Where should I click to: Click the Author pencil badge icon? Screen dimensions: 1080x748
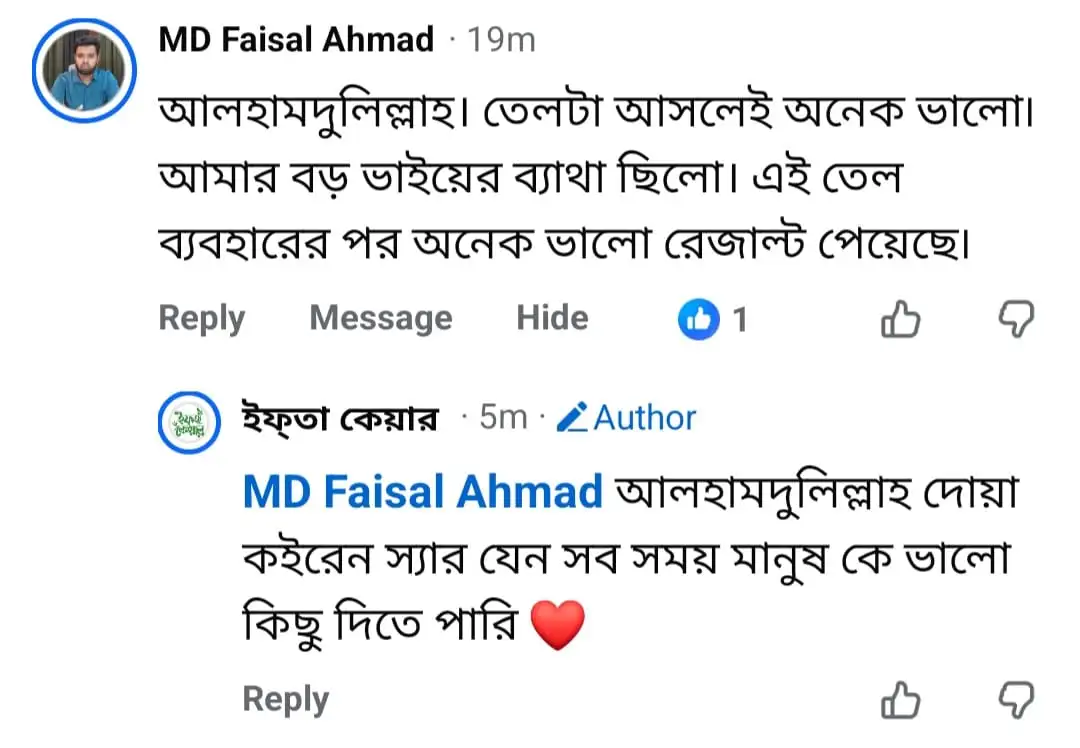572,417
